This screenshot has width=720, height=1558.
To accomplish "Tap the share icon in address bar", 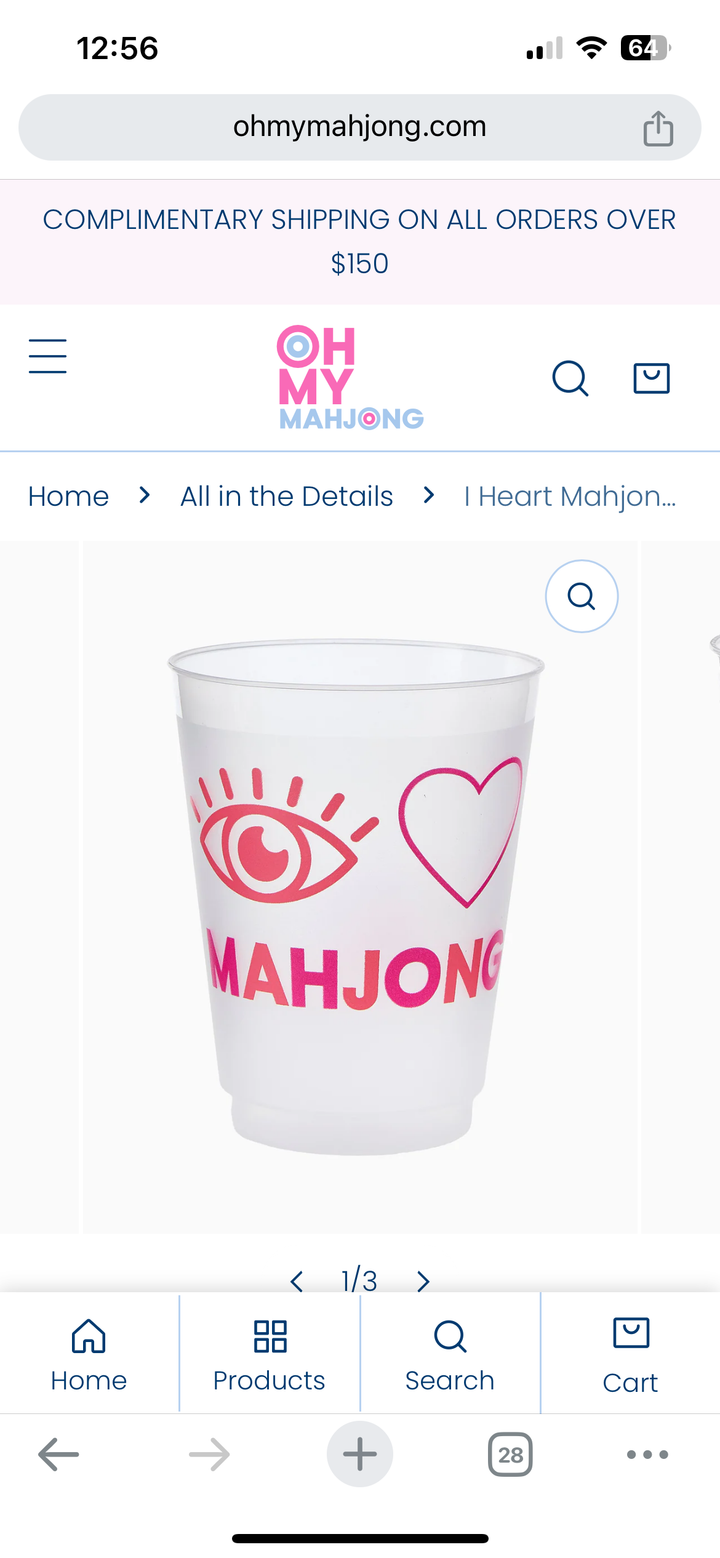I will pos(657,128).
